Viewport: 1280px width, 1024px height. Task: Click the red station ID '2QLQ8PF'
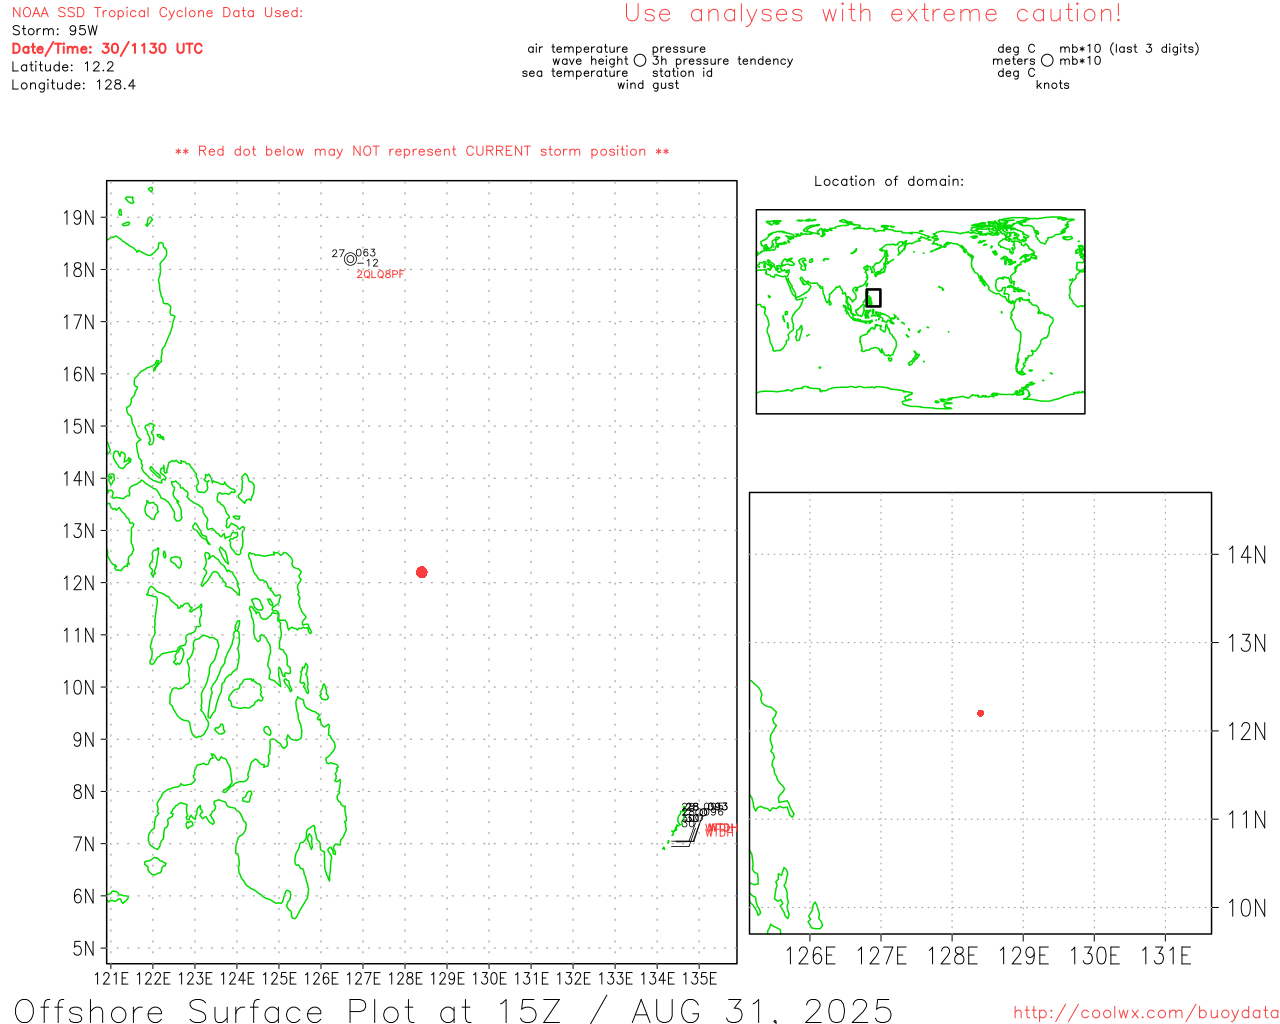coord(381,274)
